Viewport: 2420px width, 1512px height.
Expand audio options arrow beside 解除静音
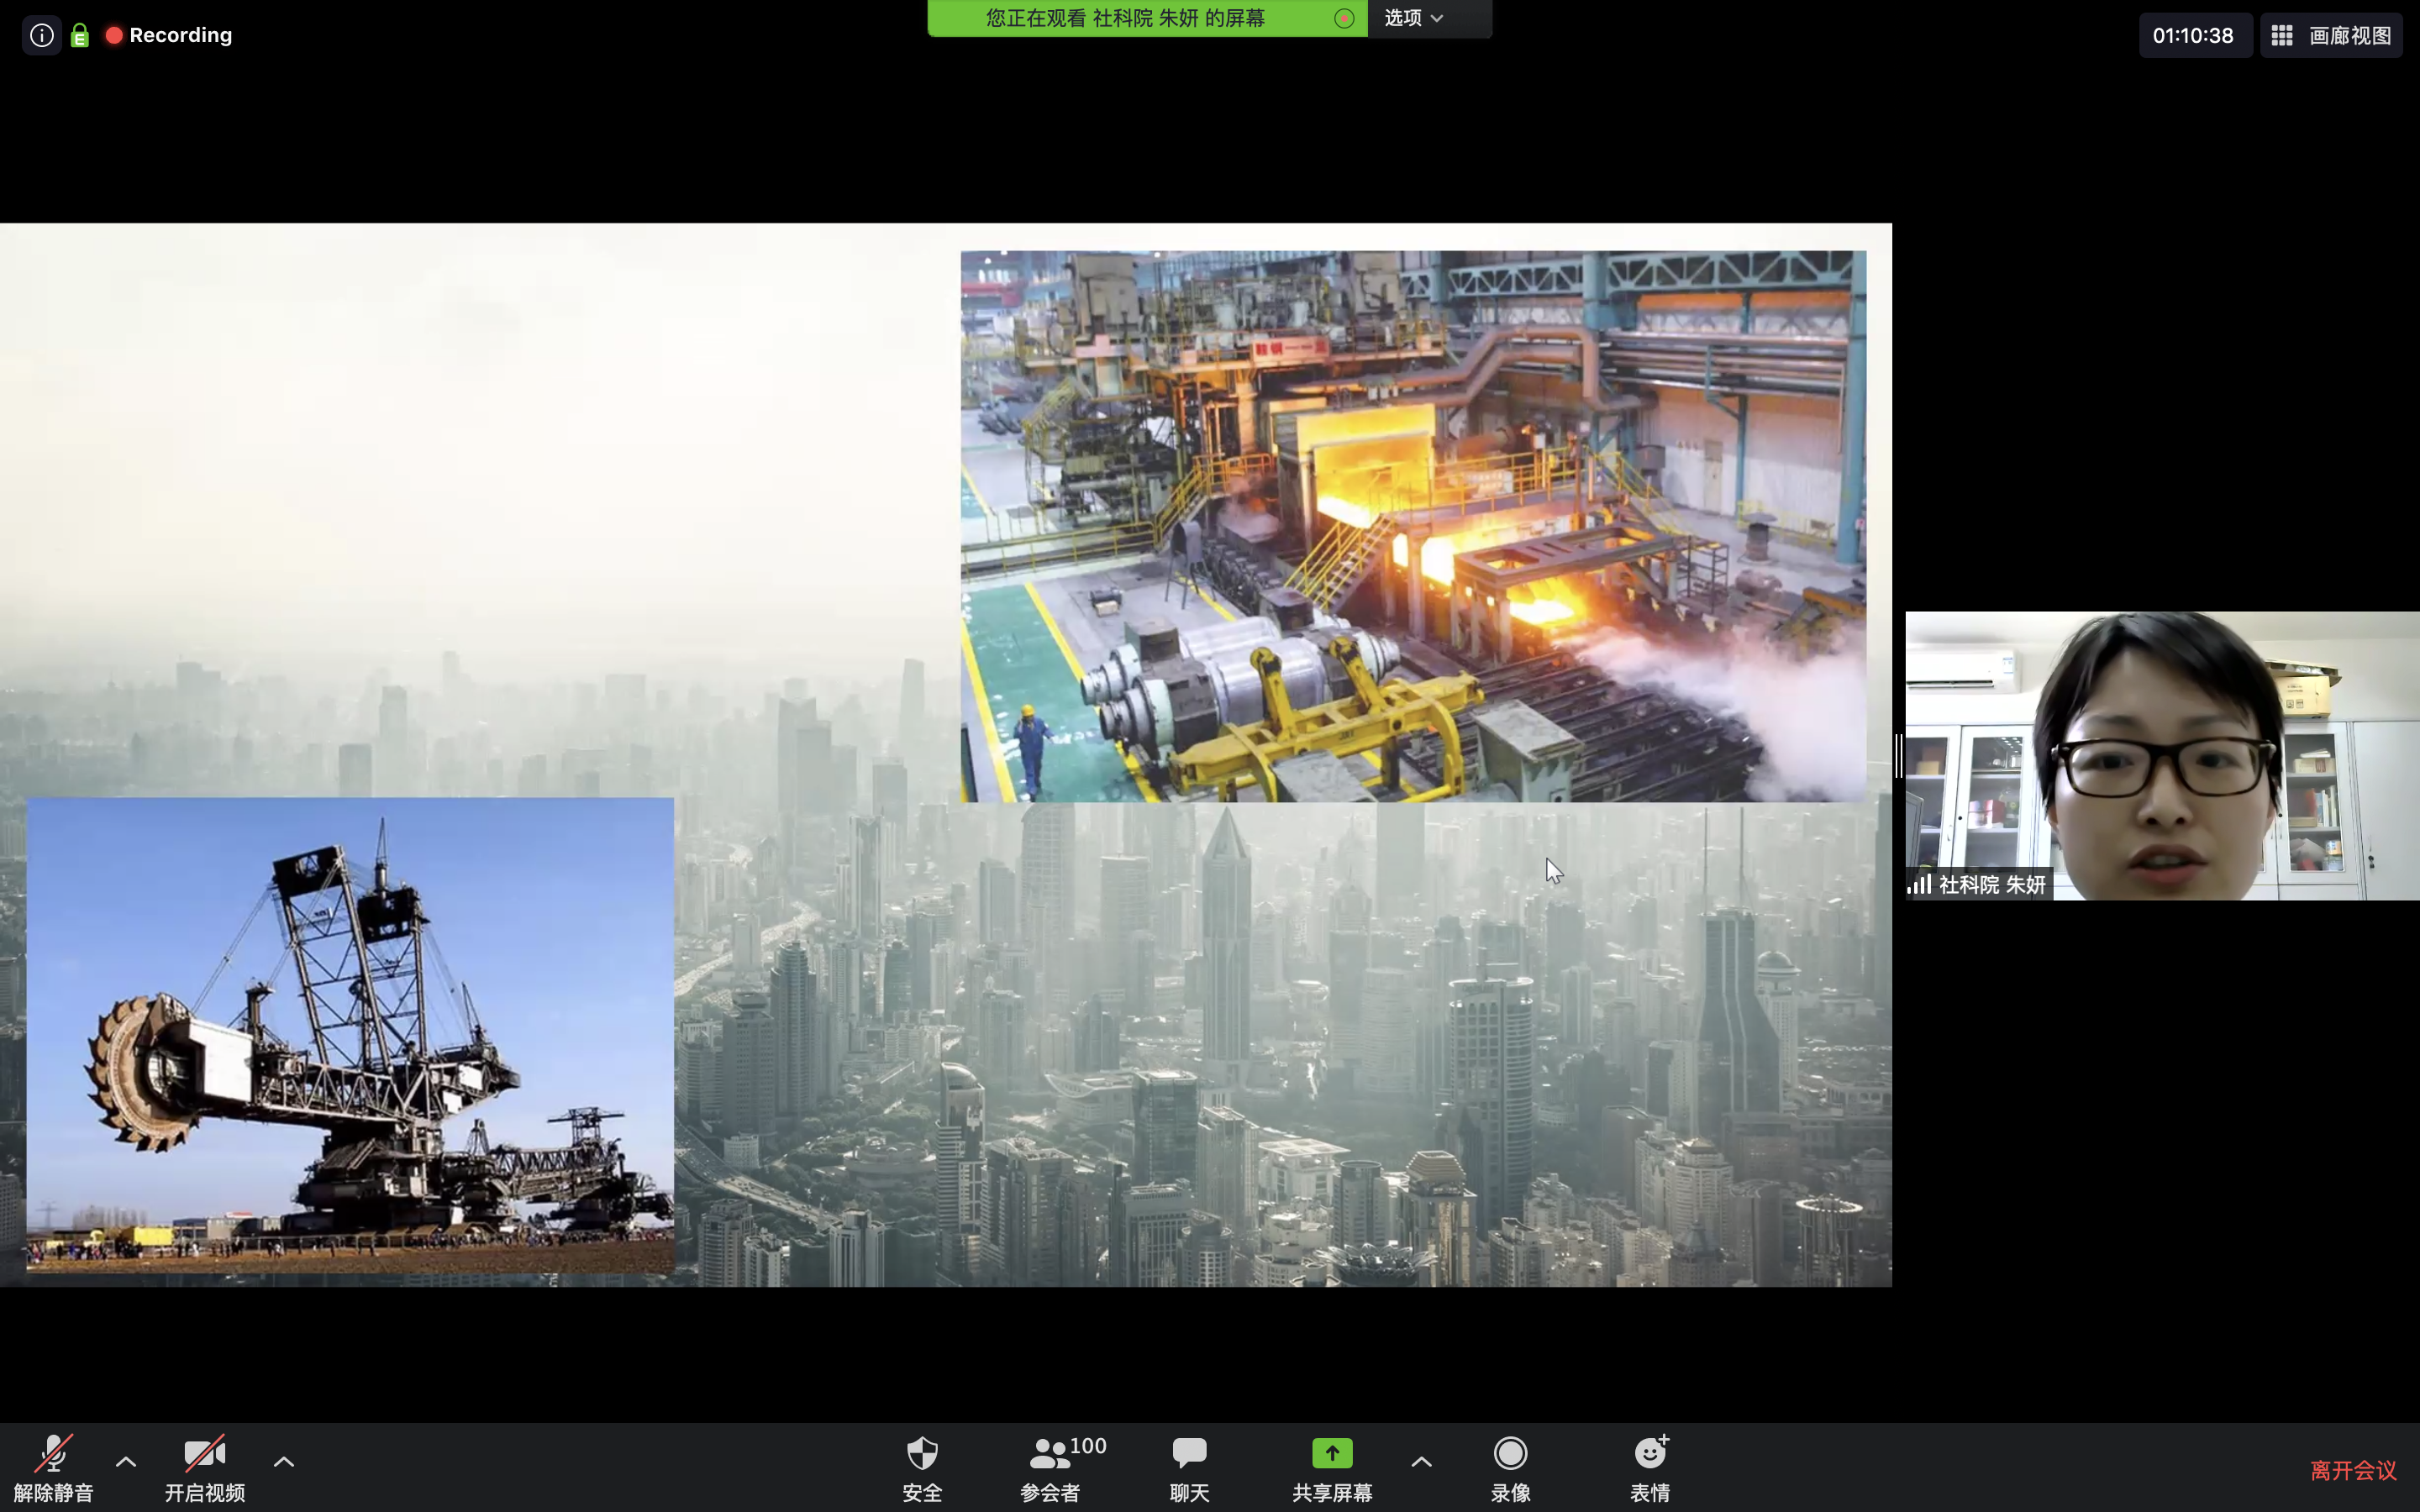126,1461
